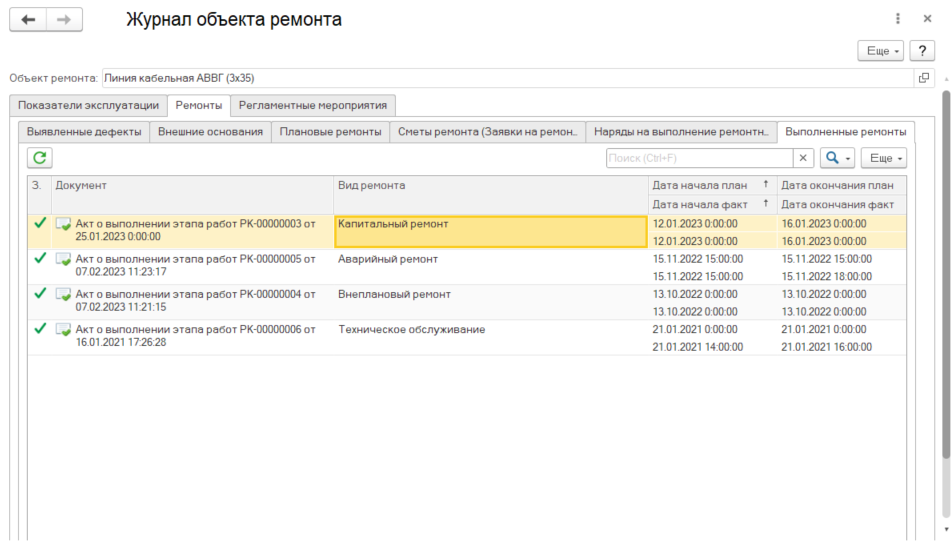Click the green refresh list icon
The image size is (952, 549).
[39, 158]
